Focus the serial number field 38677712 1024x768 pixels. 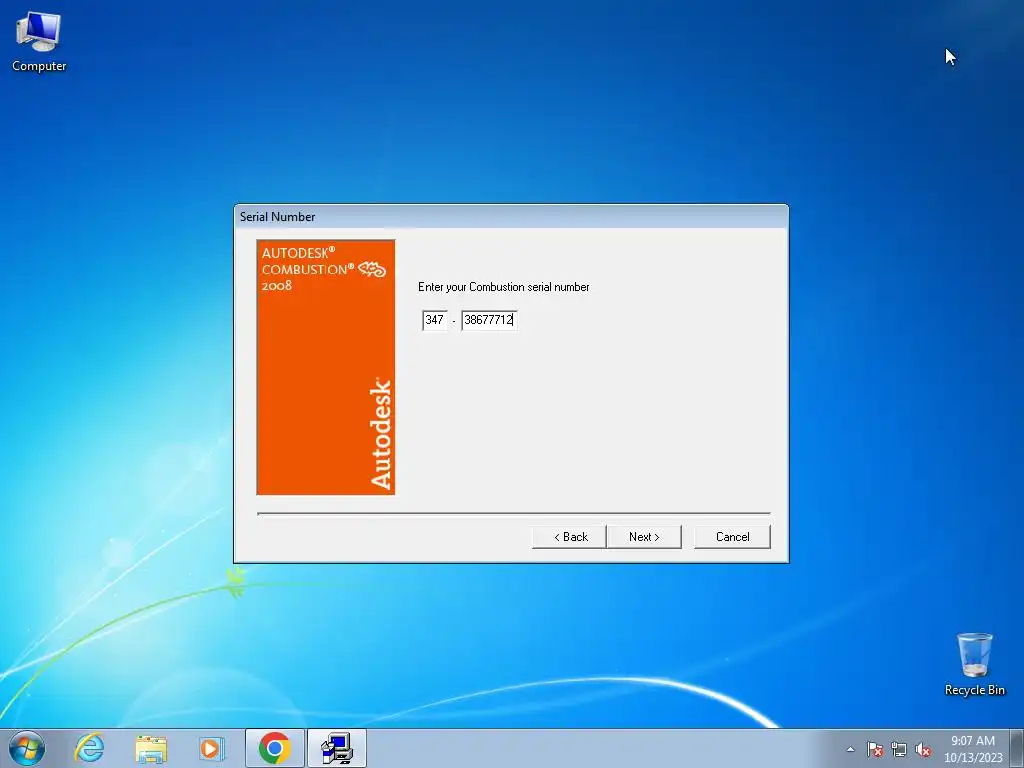489,320
